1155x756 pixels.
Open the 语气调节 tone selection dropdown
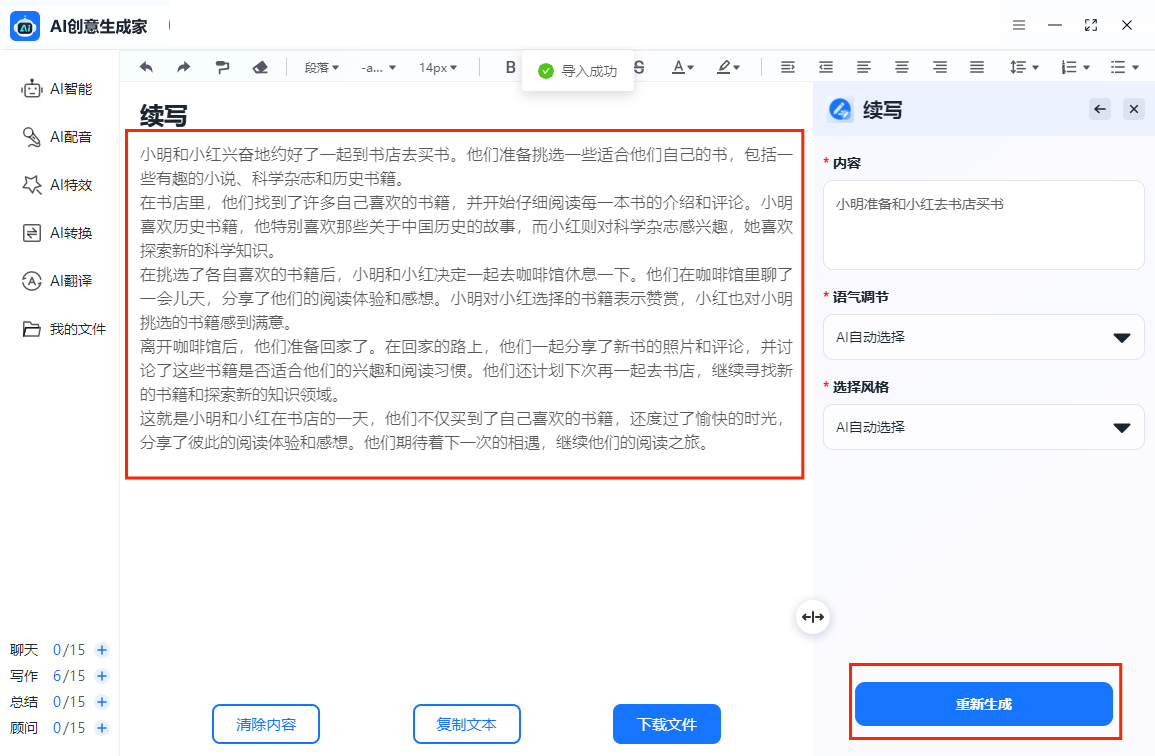pos(983,337)
